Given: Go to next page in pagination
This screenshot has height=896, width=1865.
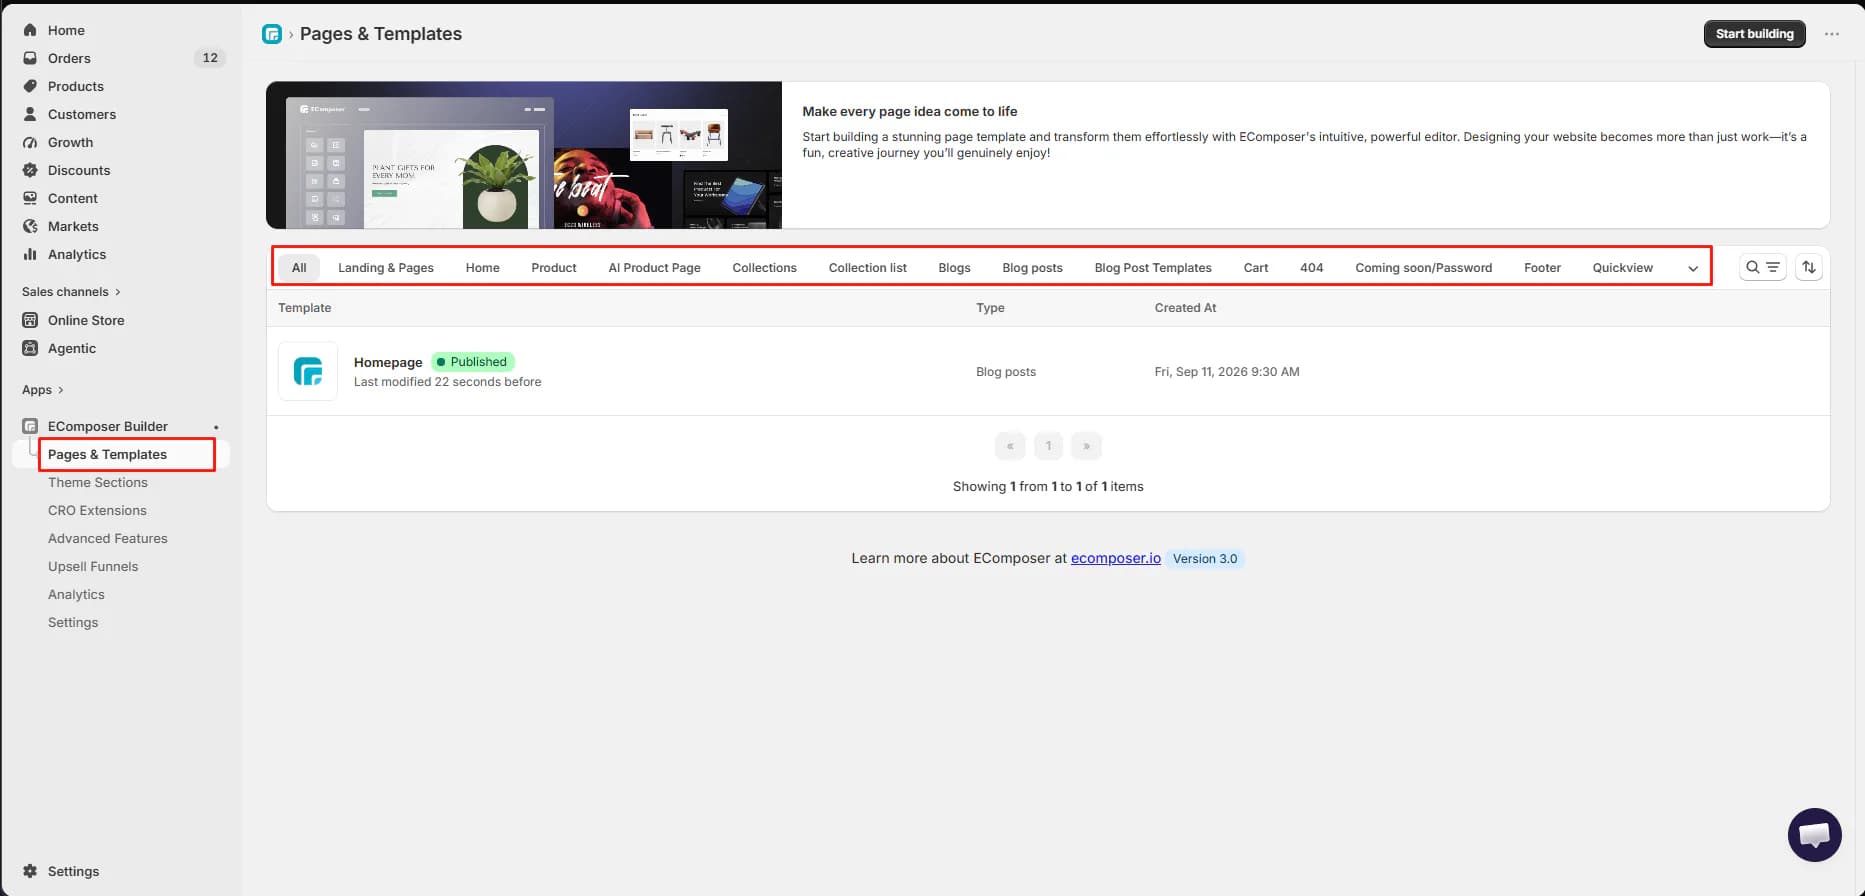Looking at the screenshot, I should pyautogui.click(x=1086, y=446).
